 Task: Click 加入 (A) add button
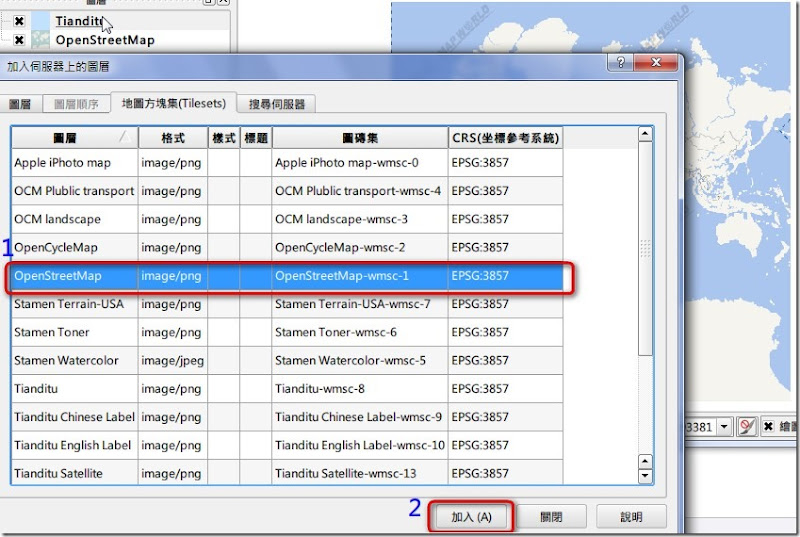[471, 517]
